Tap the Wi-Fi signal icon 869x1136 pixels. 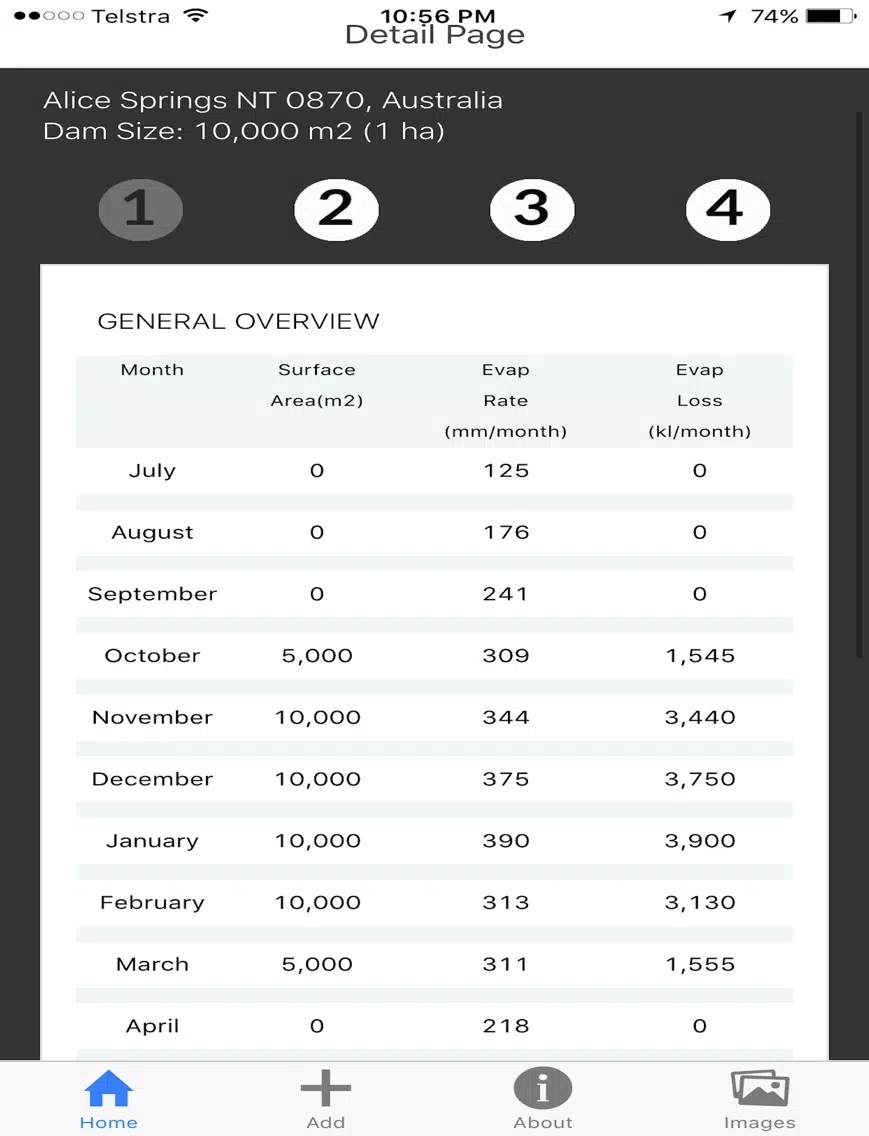click(195, 15)
